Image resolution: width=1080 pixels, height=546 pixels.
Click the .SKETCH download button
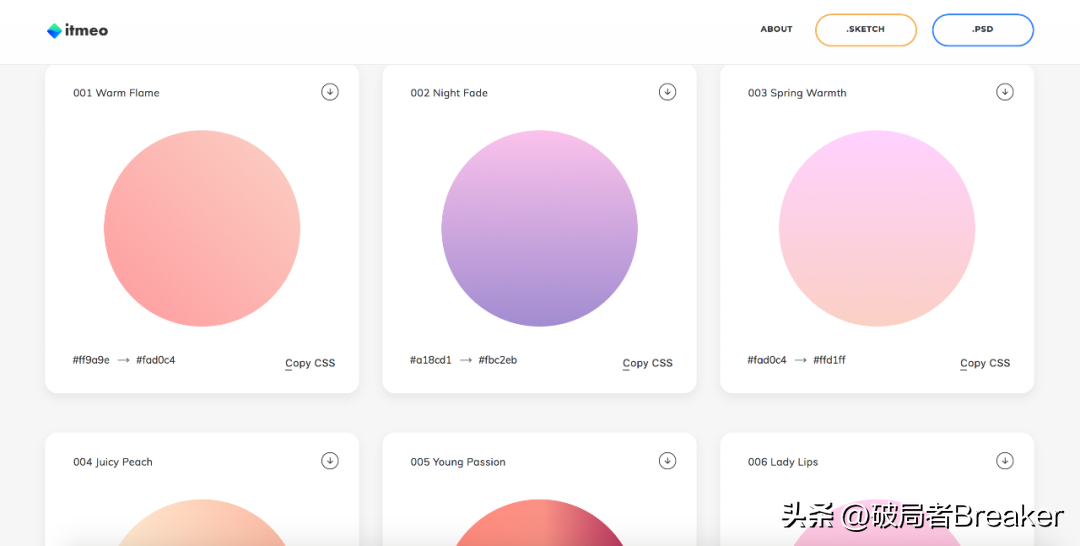866,30
